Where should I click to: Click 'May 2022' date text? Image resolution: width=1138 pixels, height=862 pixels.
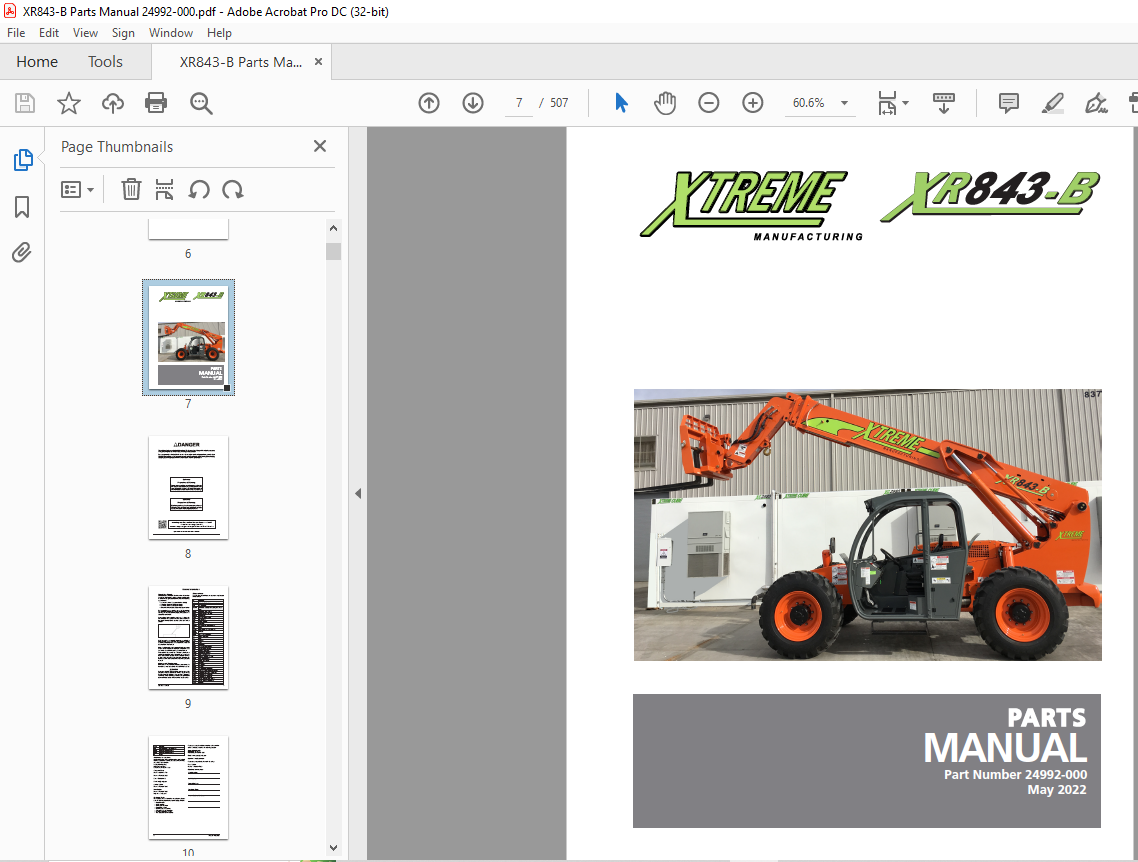1057,789
